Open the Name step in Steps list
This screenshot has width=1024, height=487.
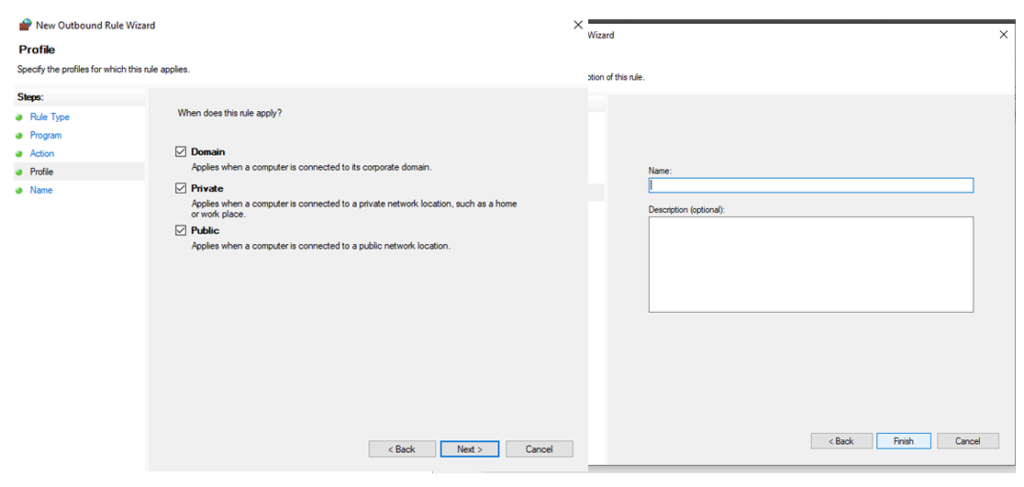[41, 190]
